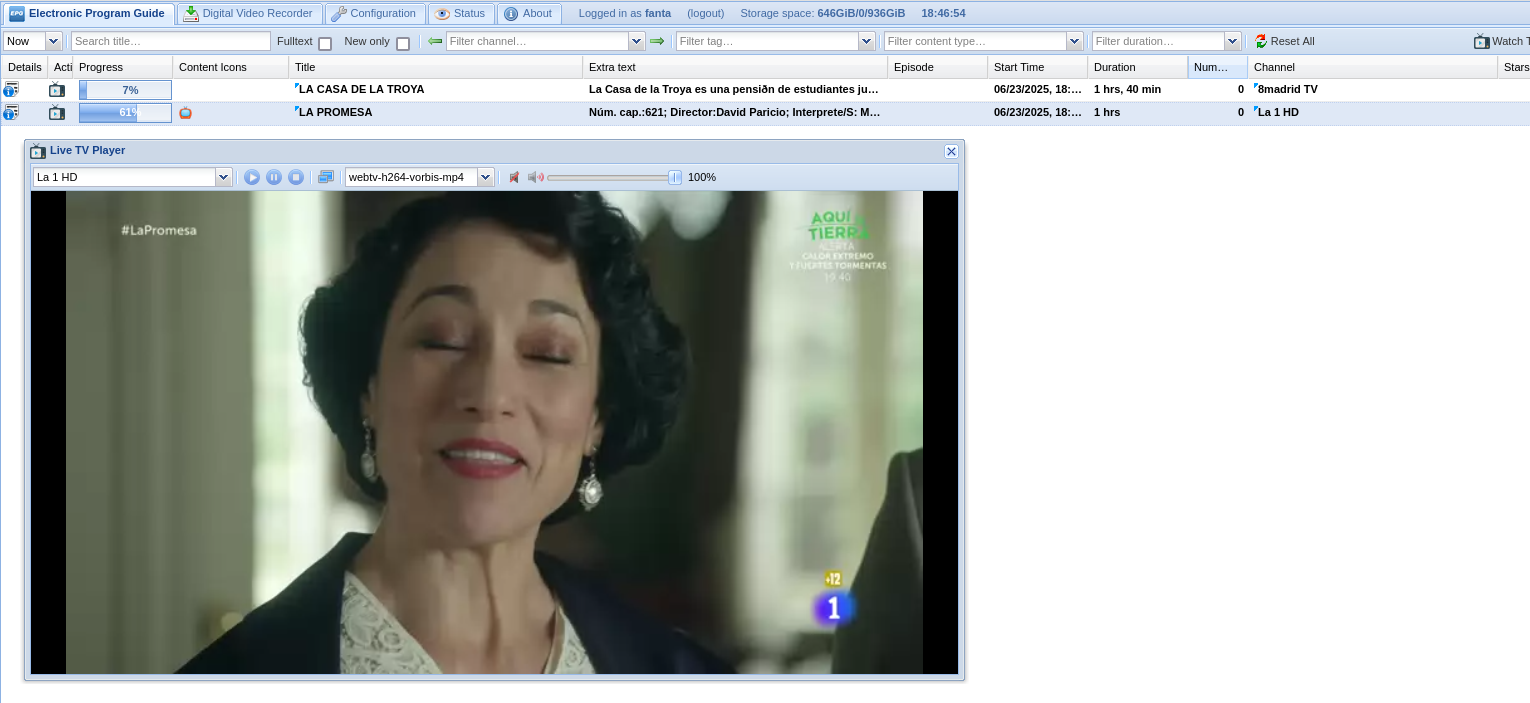Screen dimensions: 1530x703
Task: Close the Live TV Player window
Action: pyautogui.click(x=951, y=151)
